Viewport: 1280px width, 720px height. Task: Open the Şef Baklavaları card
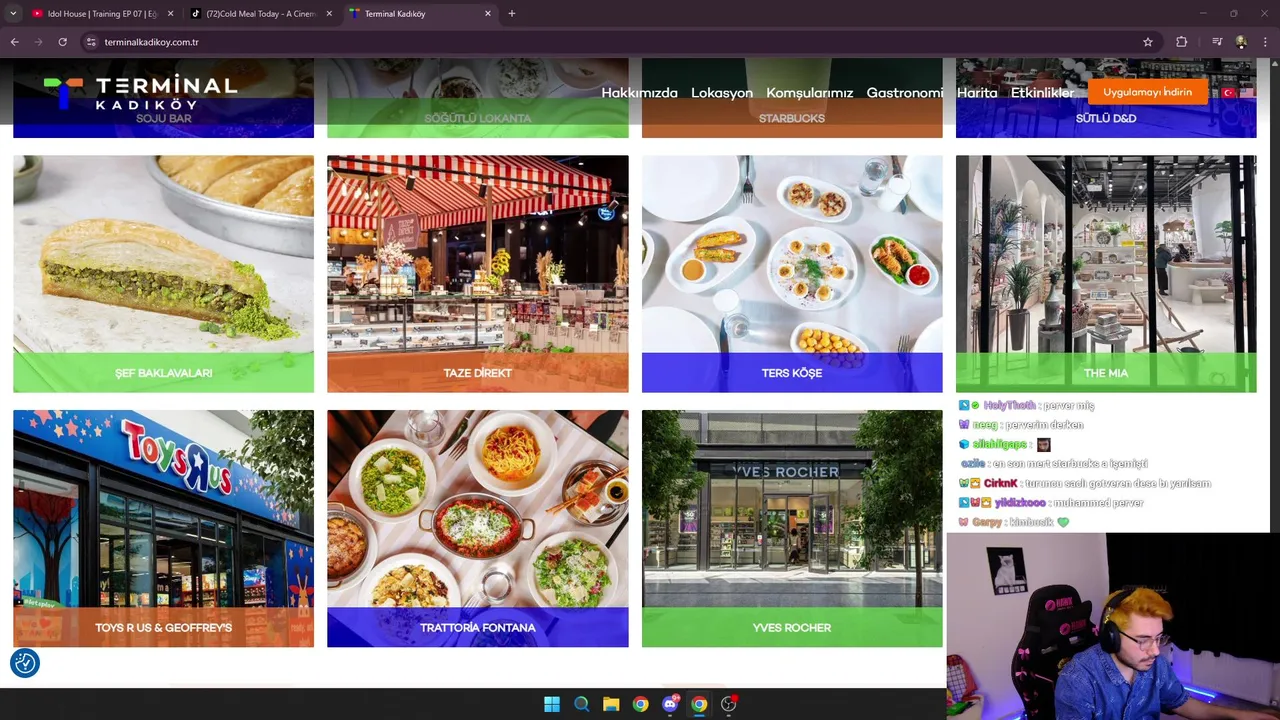(x=163, y=273)
